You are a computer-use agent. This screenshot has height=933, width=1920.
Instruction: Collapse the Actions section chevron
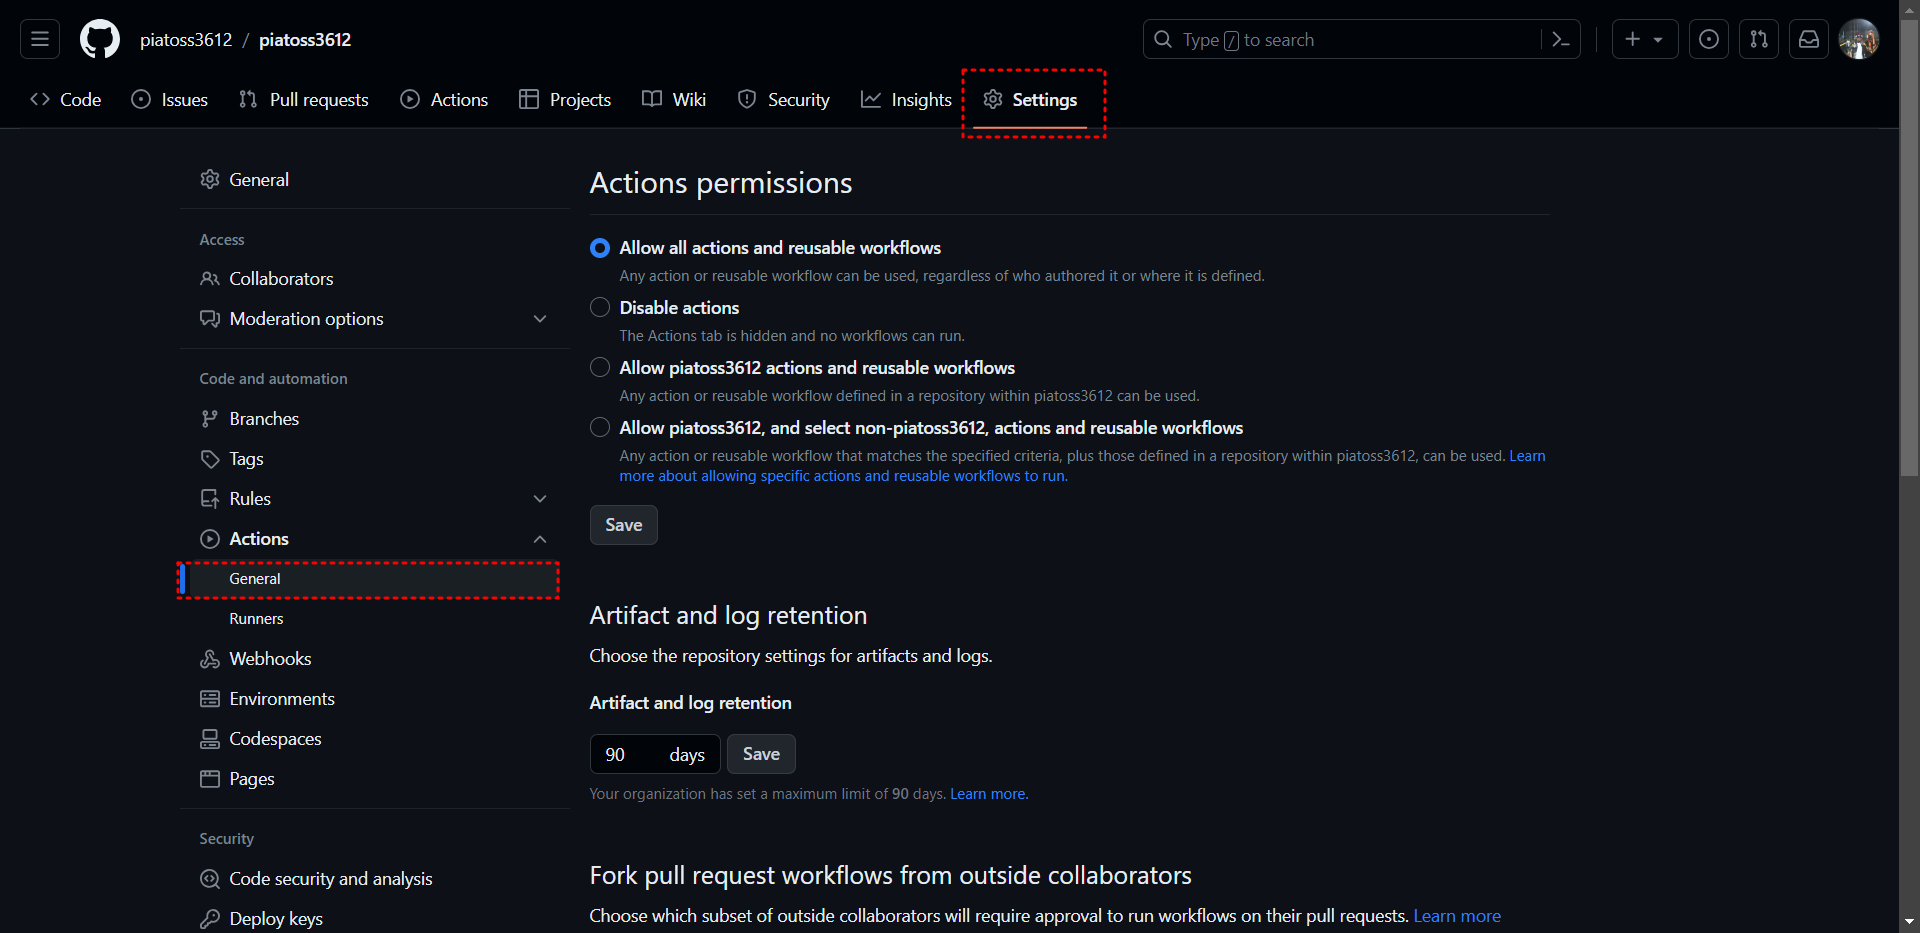pos(540,539)
